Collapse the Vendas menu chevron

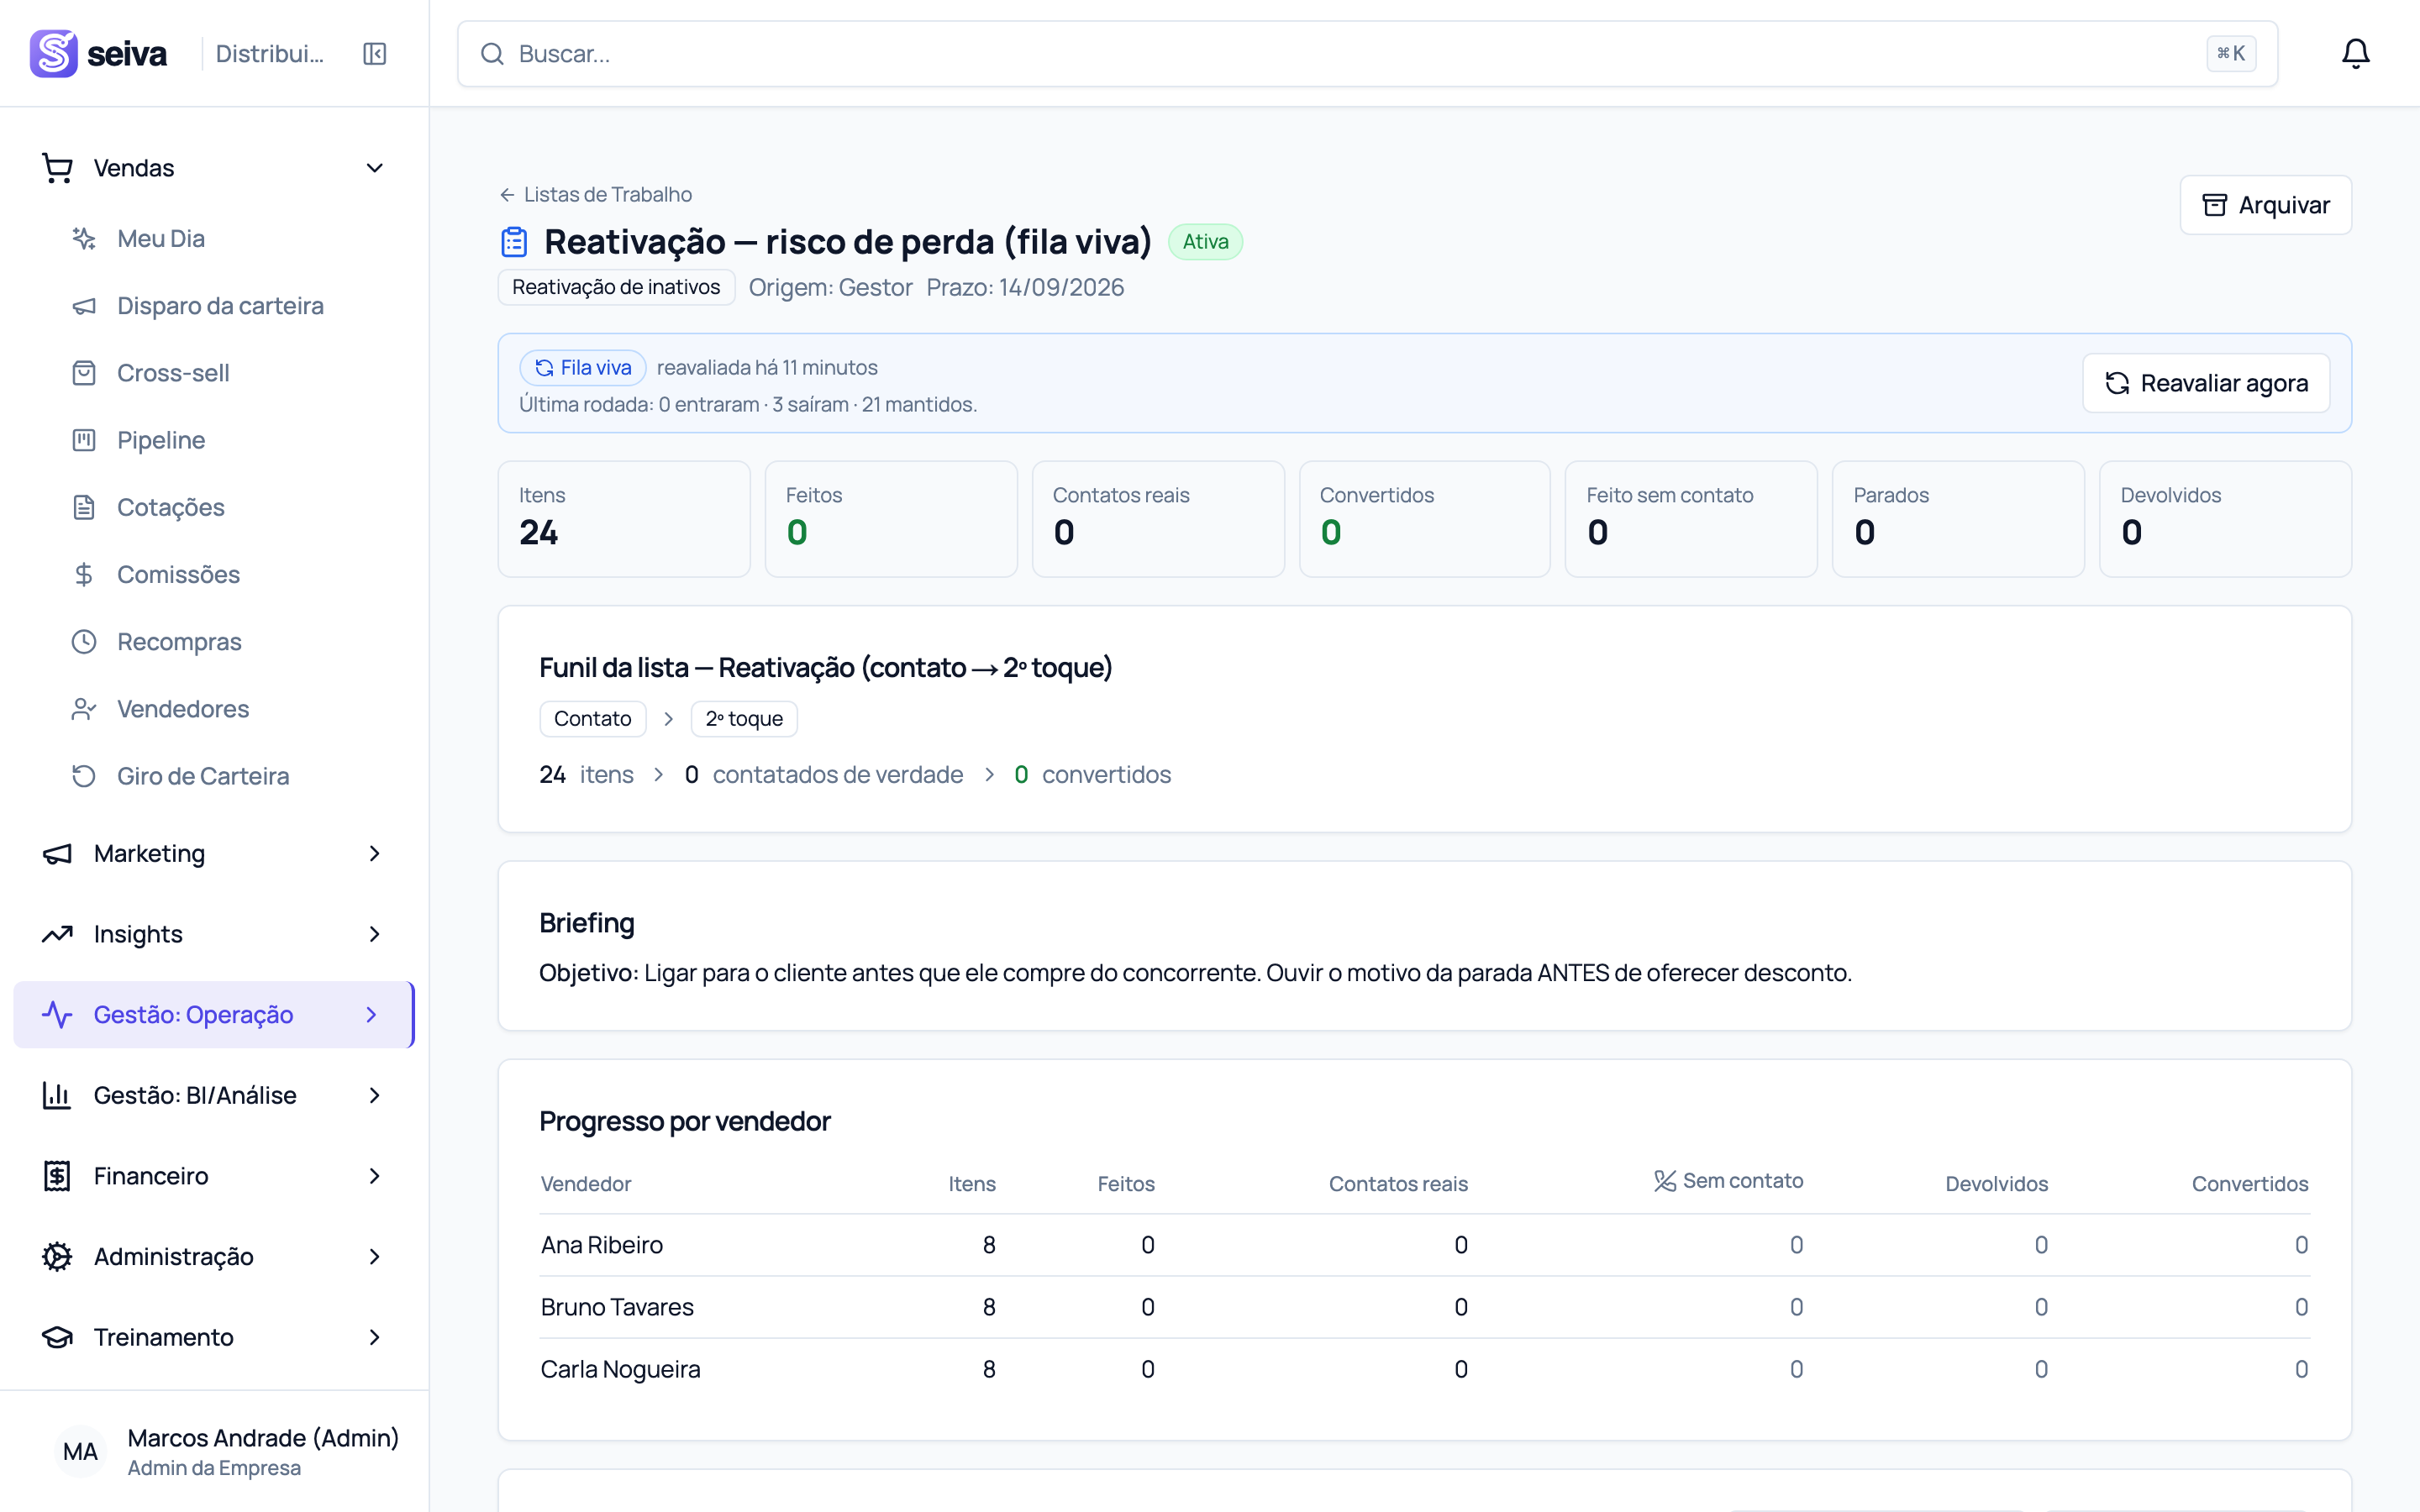pos(375,168)
